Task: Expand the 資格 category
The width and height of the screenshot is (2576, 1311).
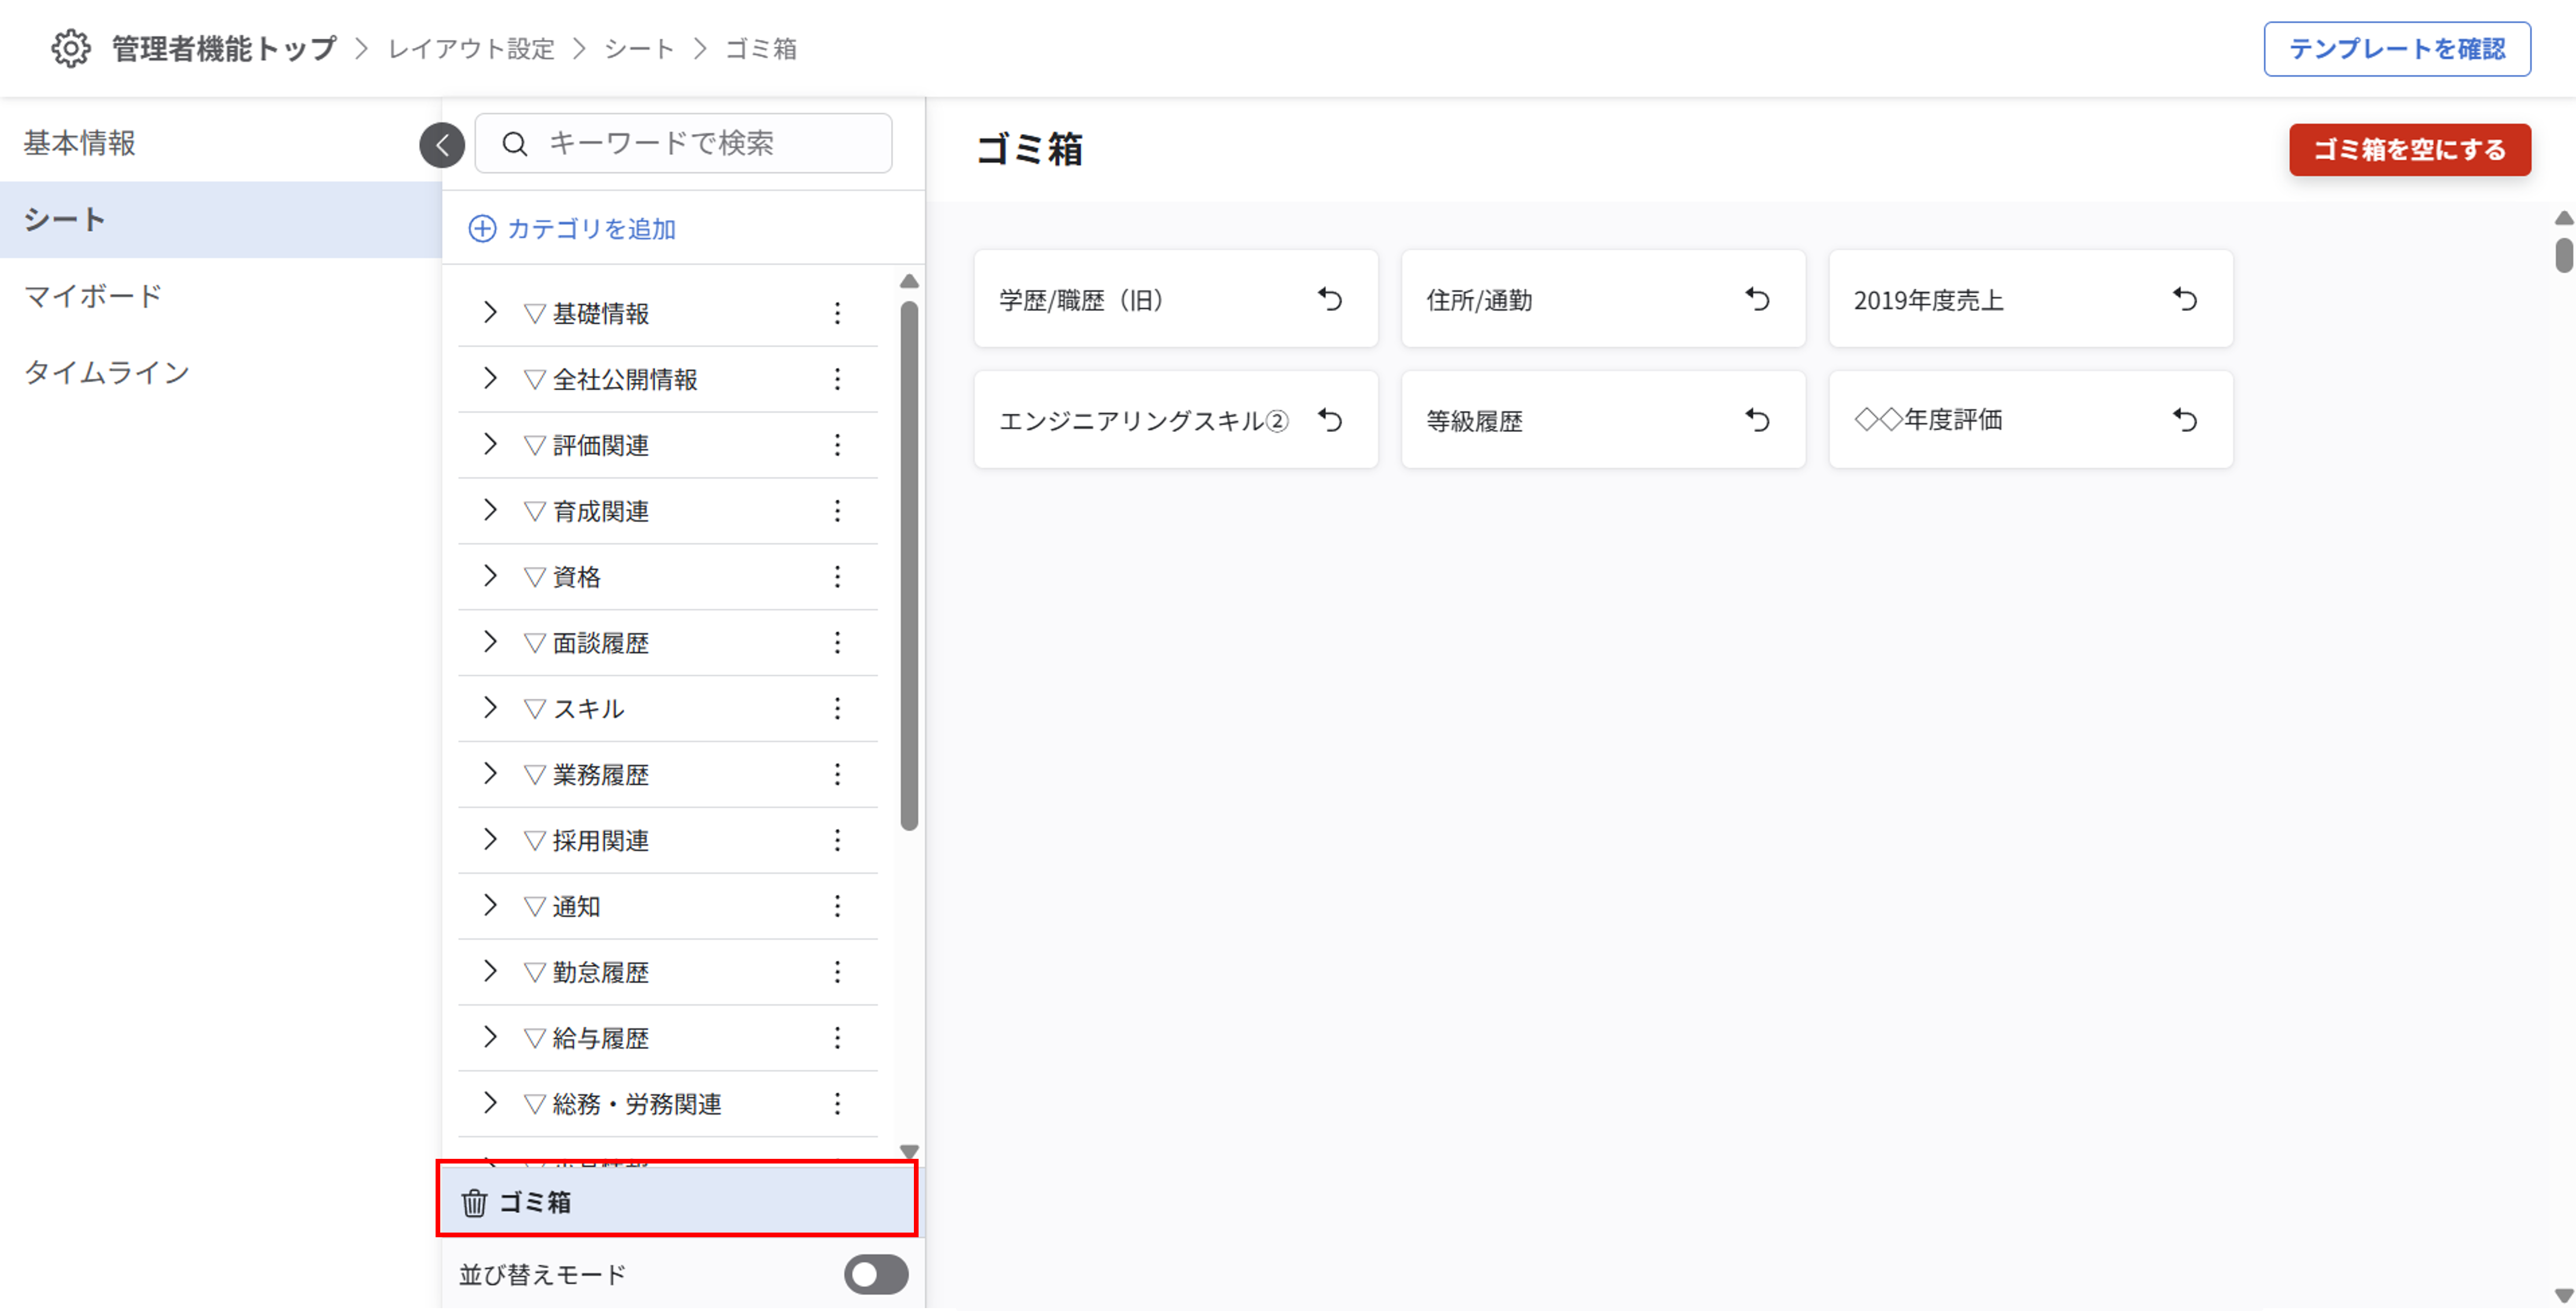Action: [x=490, y=576]
